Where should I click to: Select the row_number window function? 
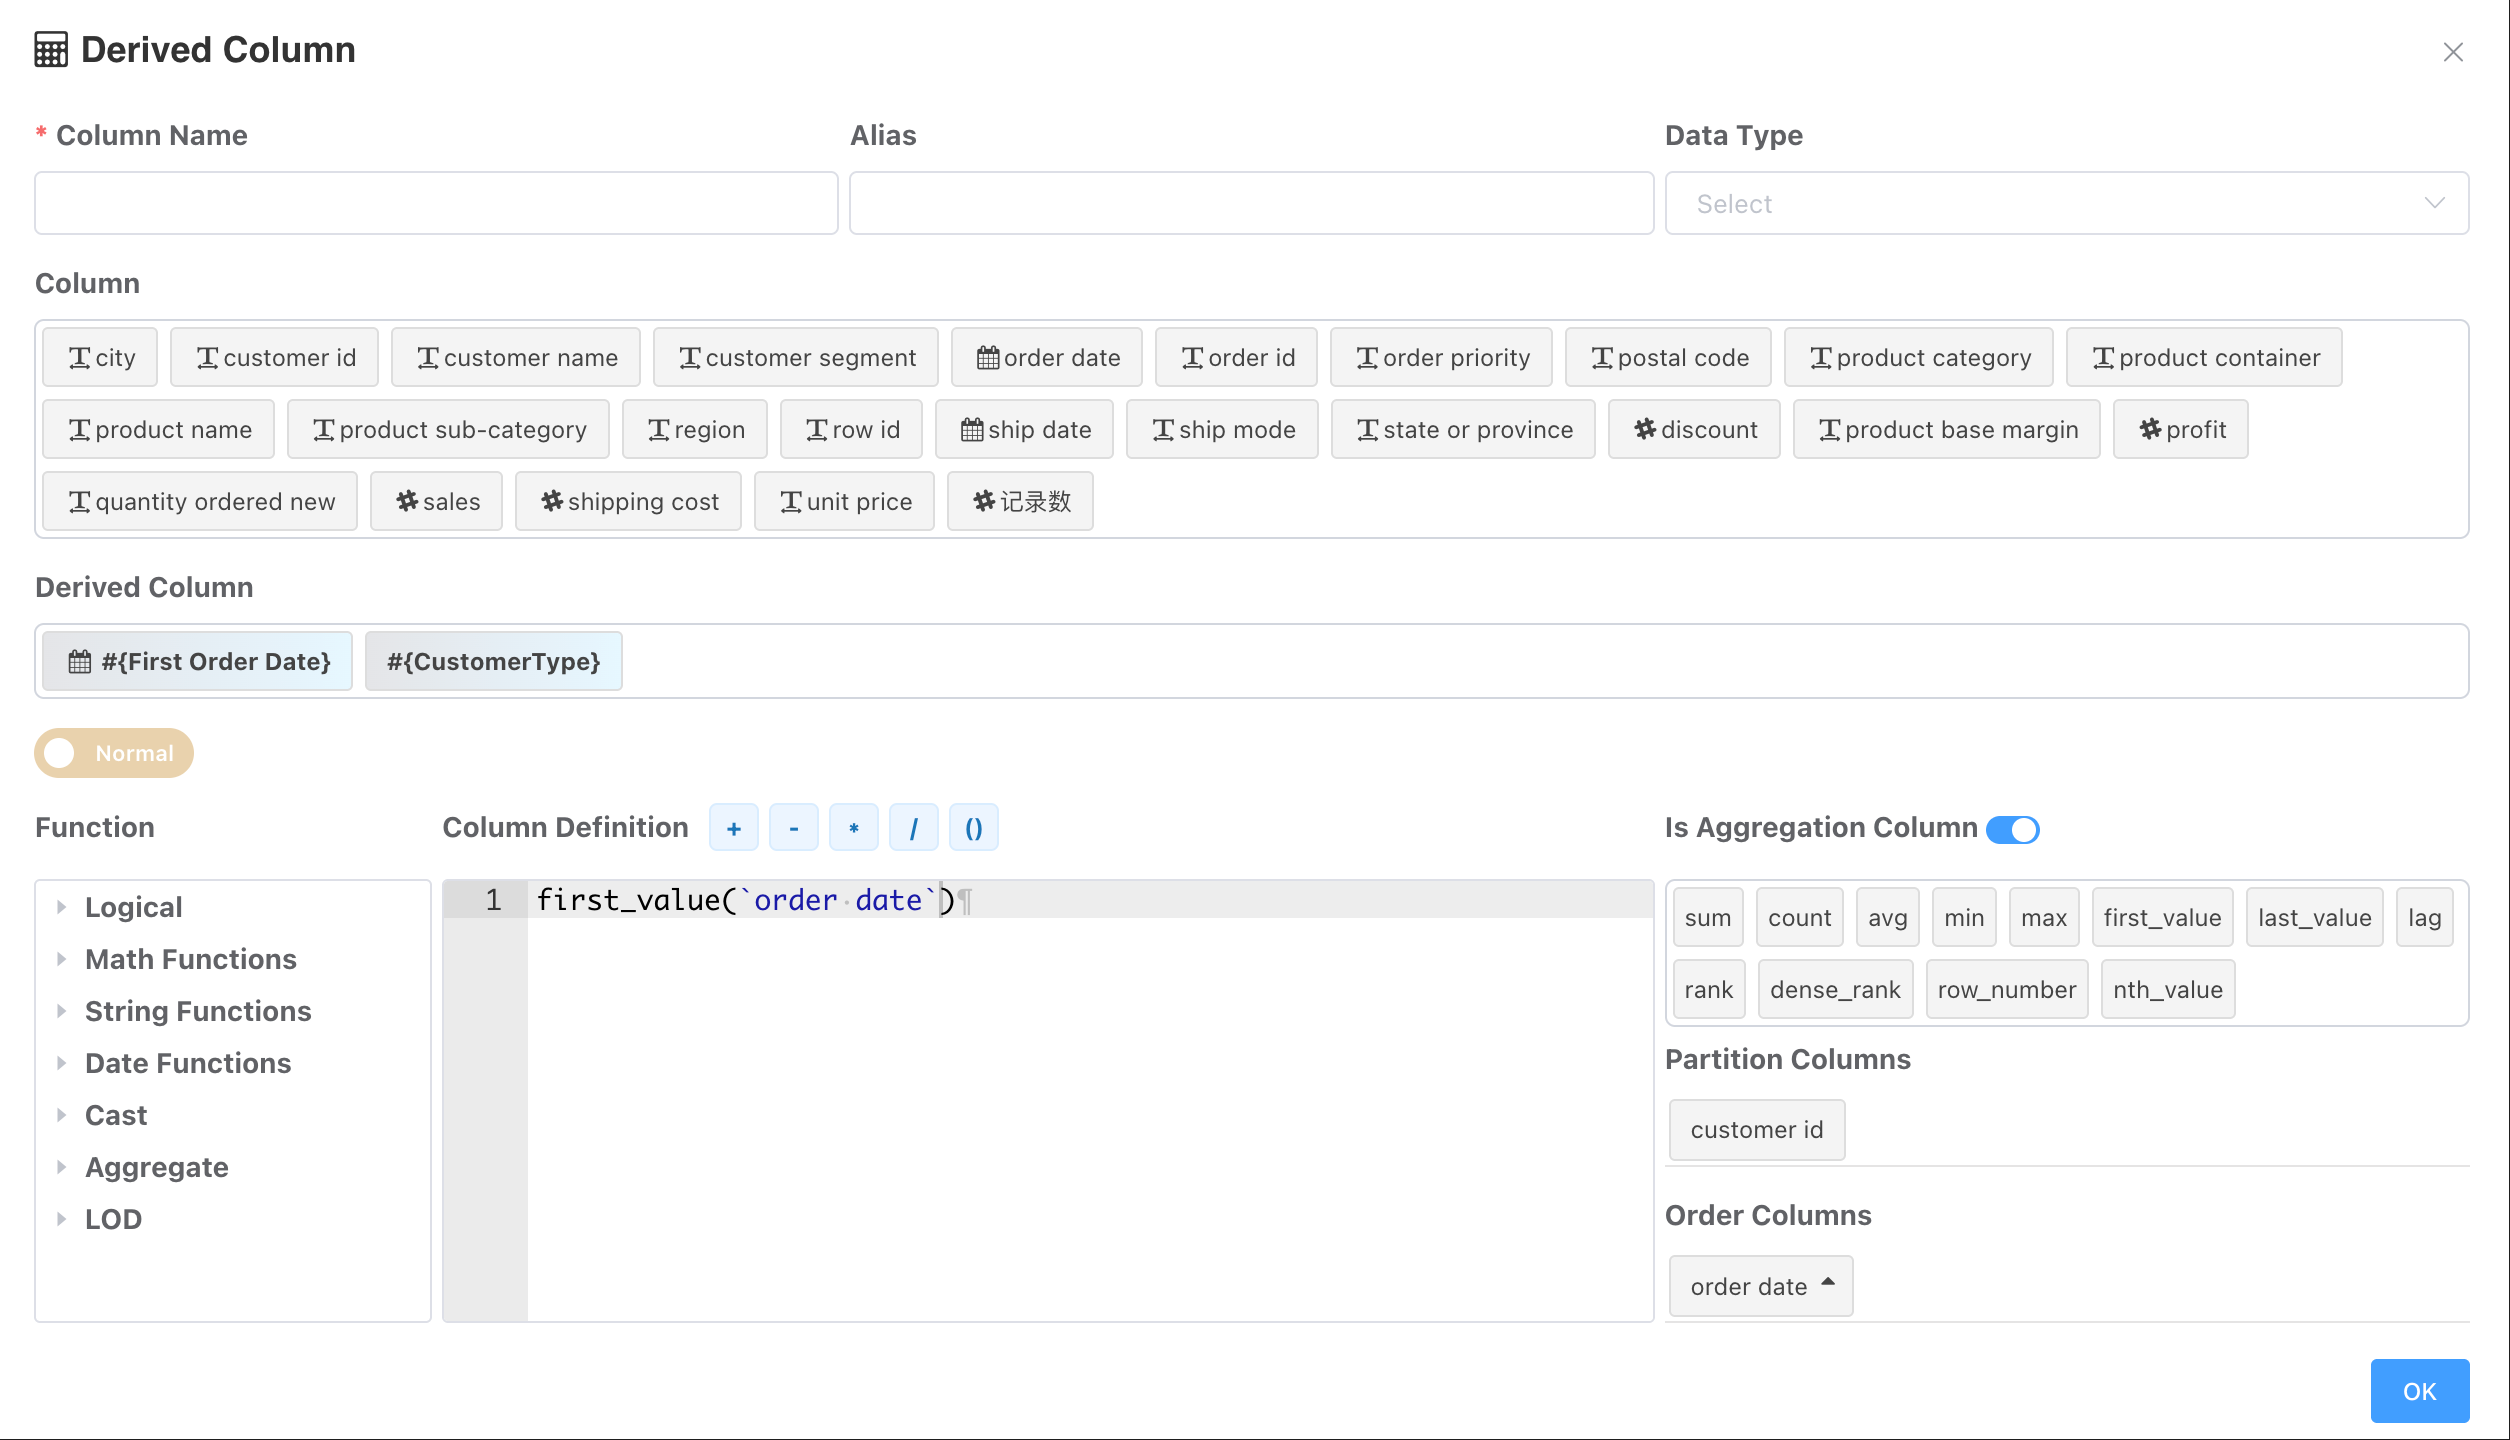point(2006,989)
